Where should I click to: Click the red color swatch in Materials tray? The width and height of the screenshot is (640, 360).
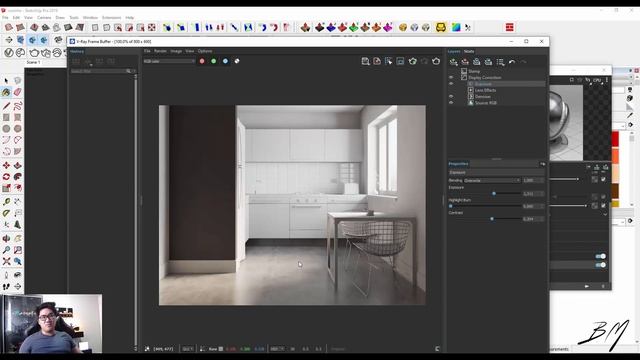tap(615, 139)
